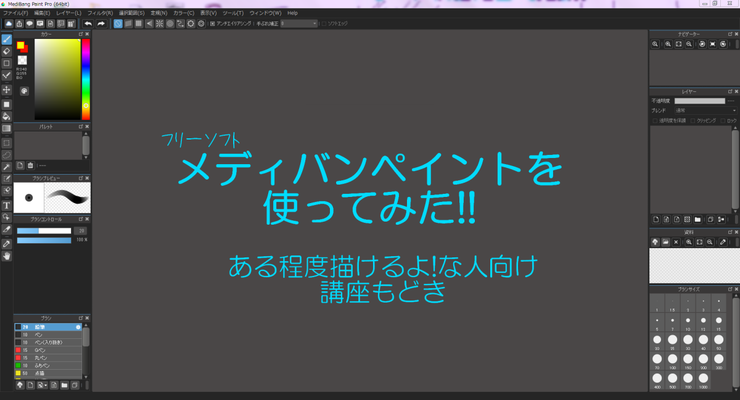Zoom in using Navigator panel
Image resolution: width=740 pixels, height=400 pixels.
coord(668,44)
